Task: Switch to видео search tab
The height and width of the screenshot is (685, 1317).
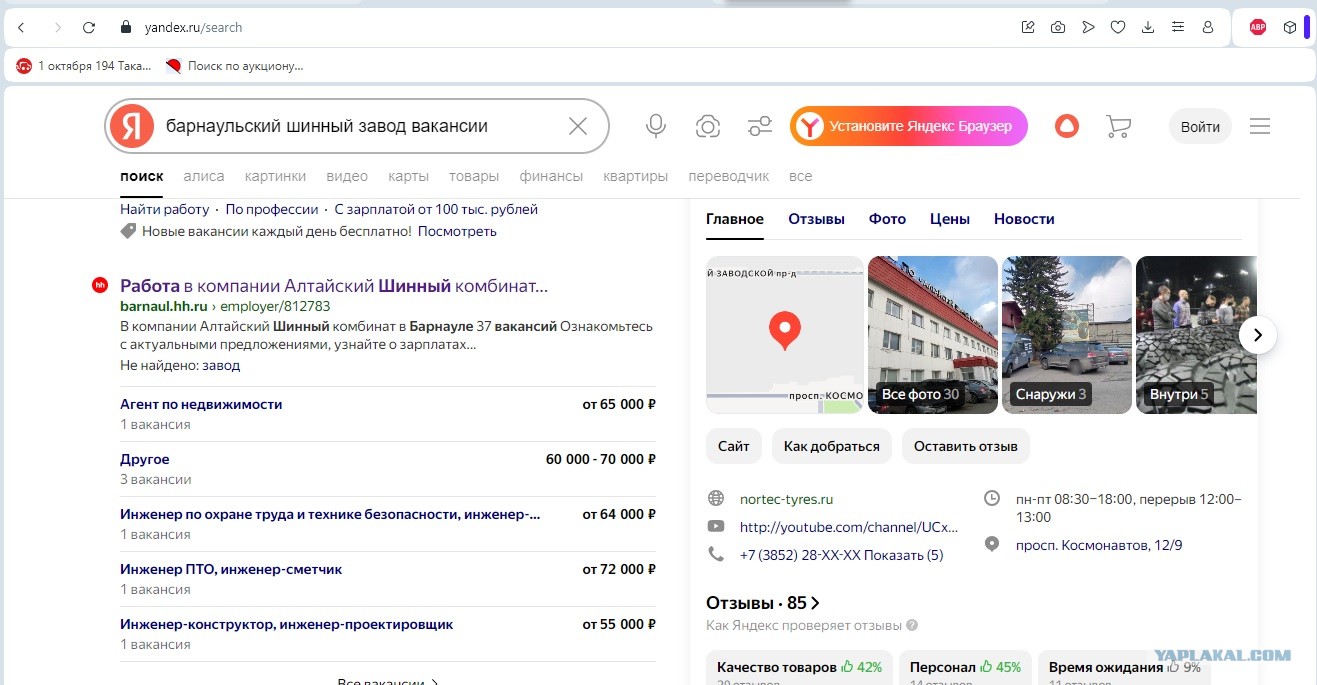Action: tap(347, 176)
